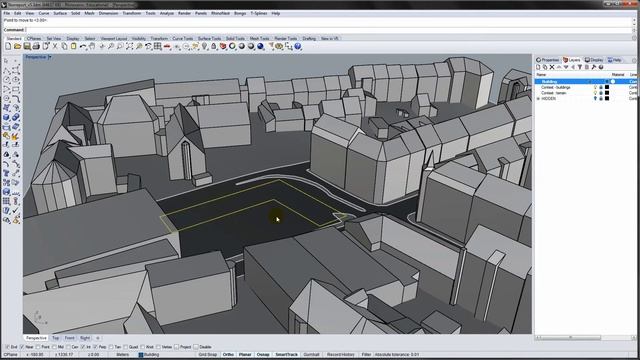Select the Pan hand tool

coord(92,47)
